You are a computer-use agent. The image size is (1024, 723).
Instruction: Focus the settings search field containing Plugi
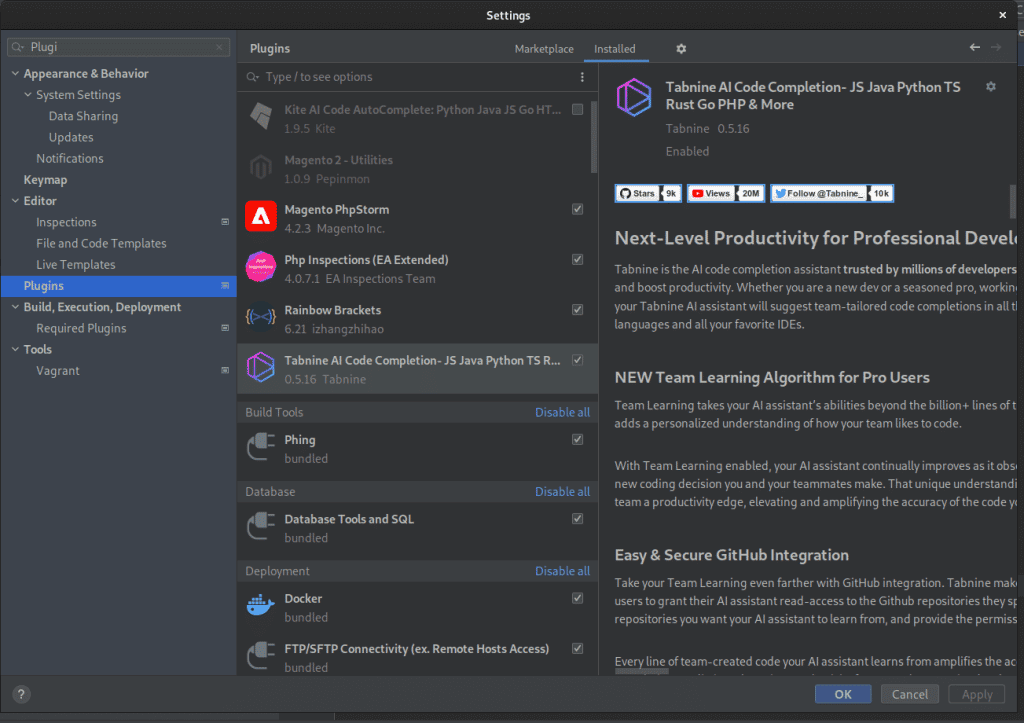118,47
